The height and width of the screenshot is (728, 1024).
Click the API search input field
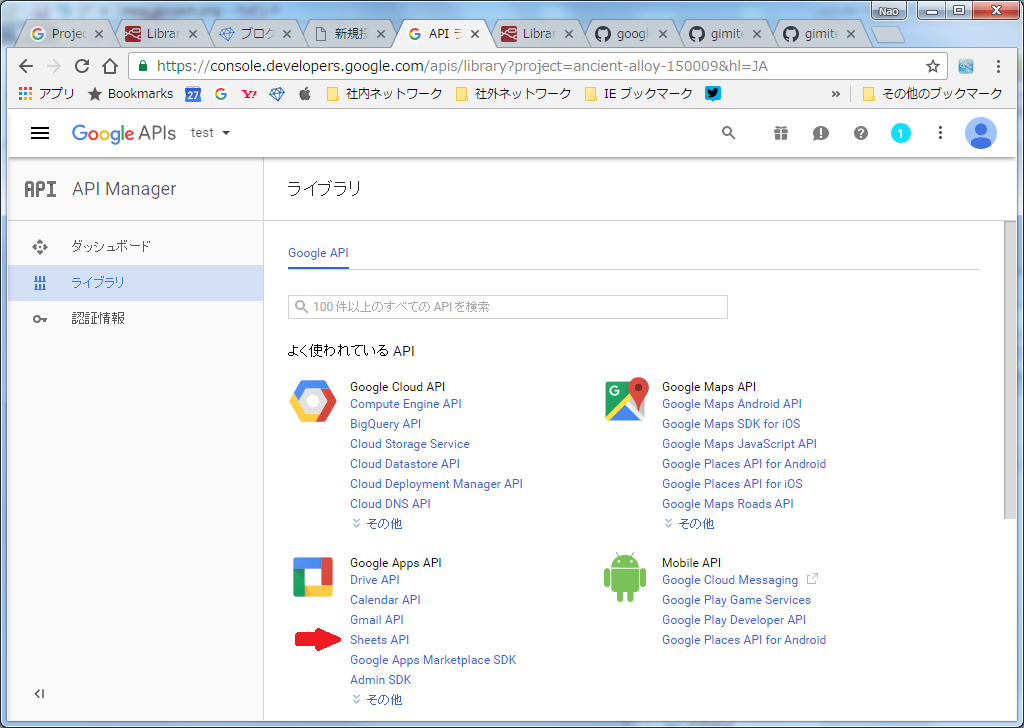507,307
